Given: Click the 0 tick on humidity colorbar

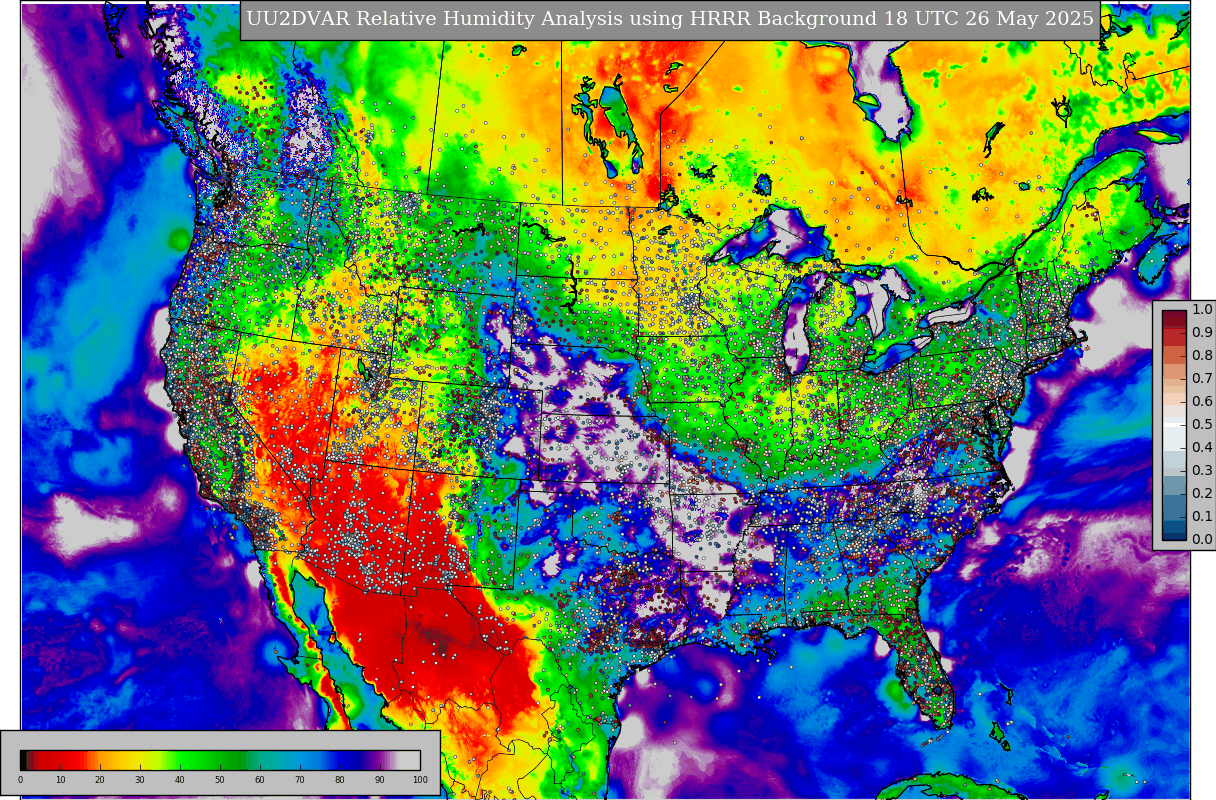Looking at the screenshot, I should 20,780.
